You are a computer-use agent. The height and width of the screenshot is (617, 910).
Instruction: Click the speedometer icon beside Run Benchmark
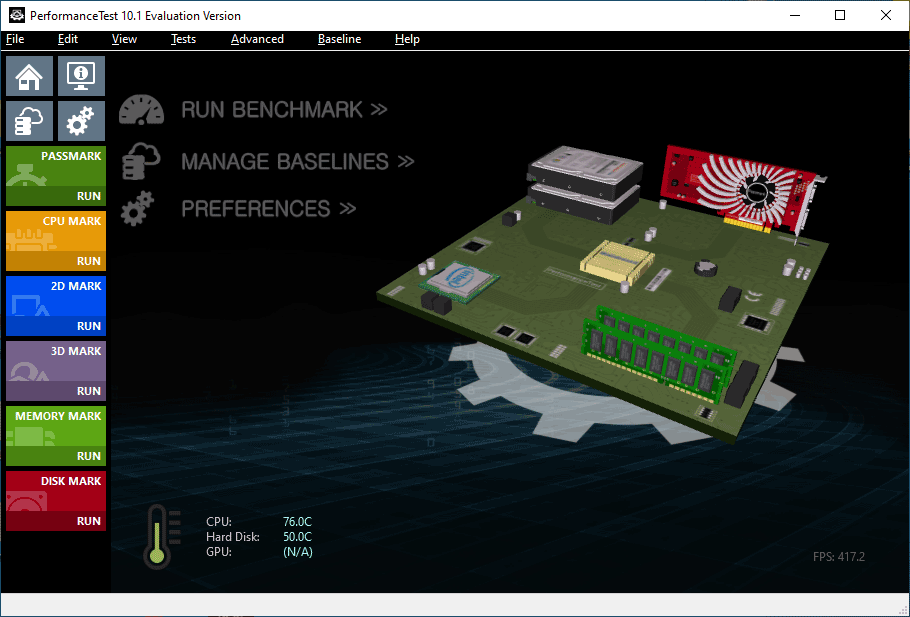point(142,110)
